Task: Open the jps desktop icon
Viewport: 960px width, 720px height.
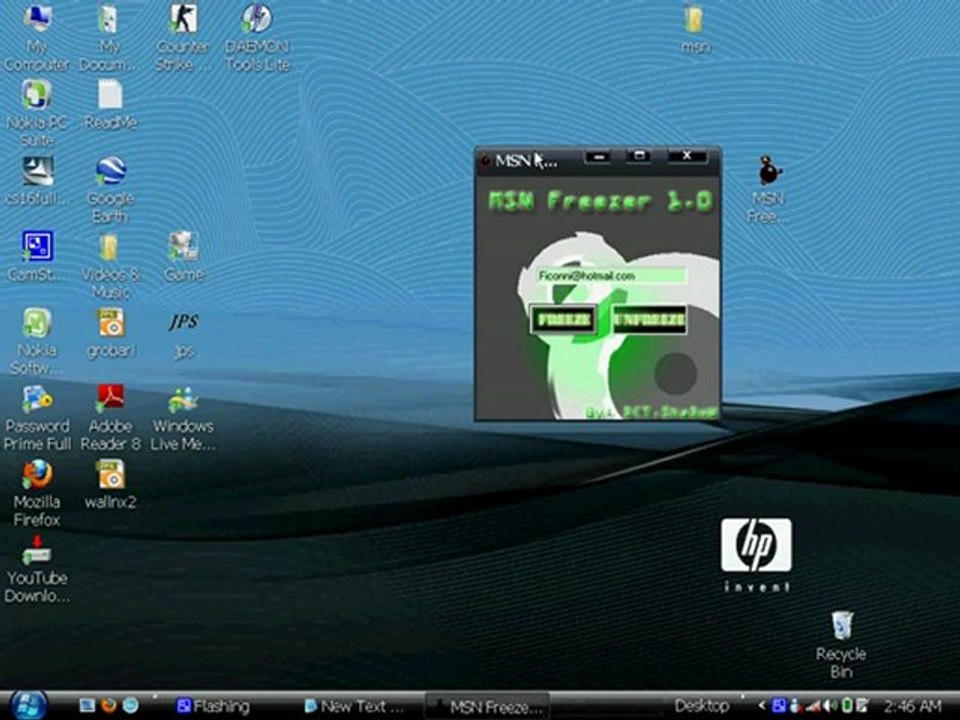Action: pos(184,334)
